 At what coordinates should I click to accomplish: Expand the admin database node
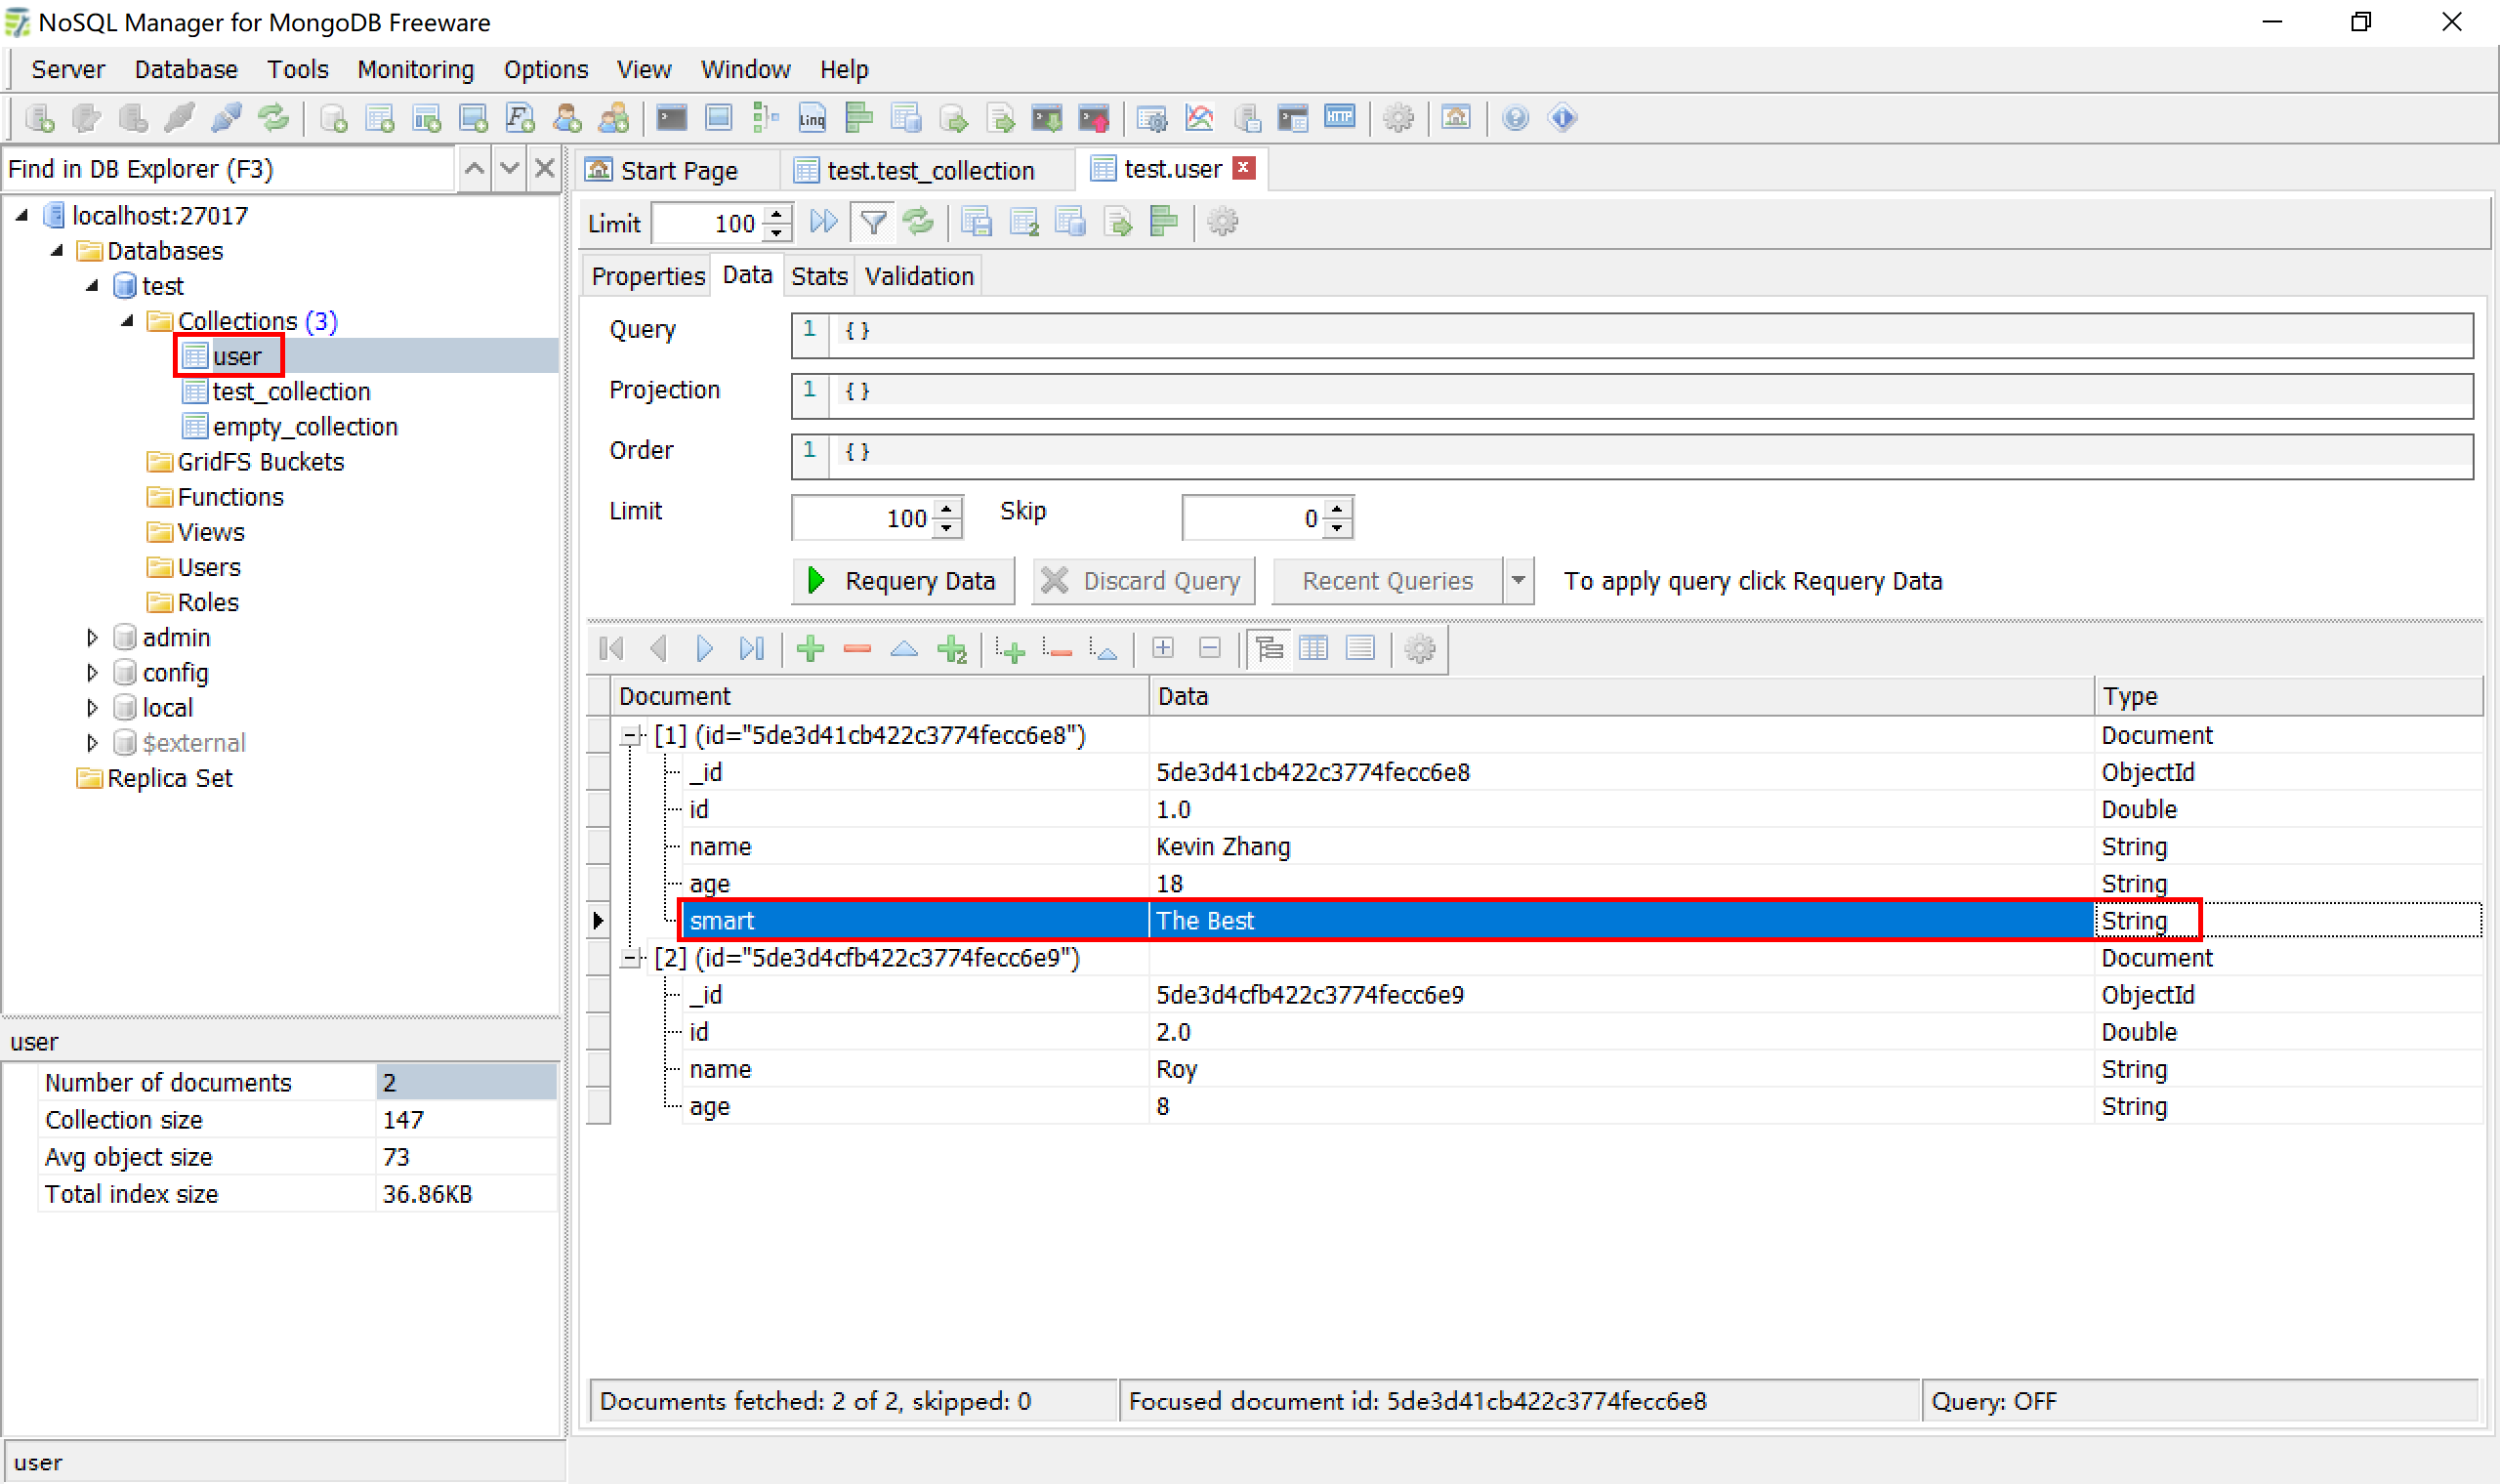tap(92, 638)
